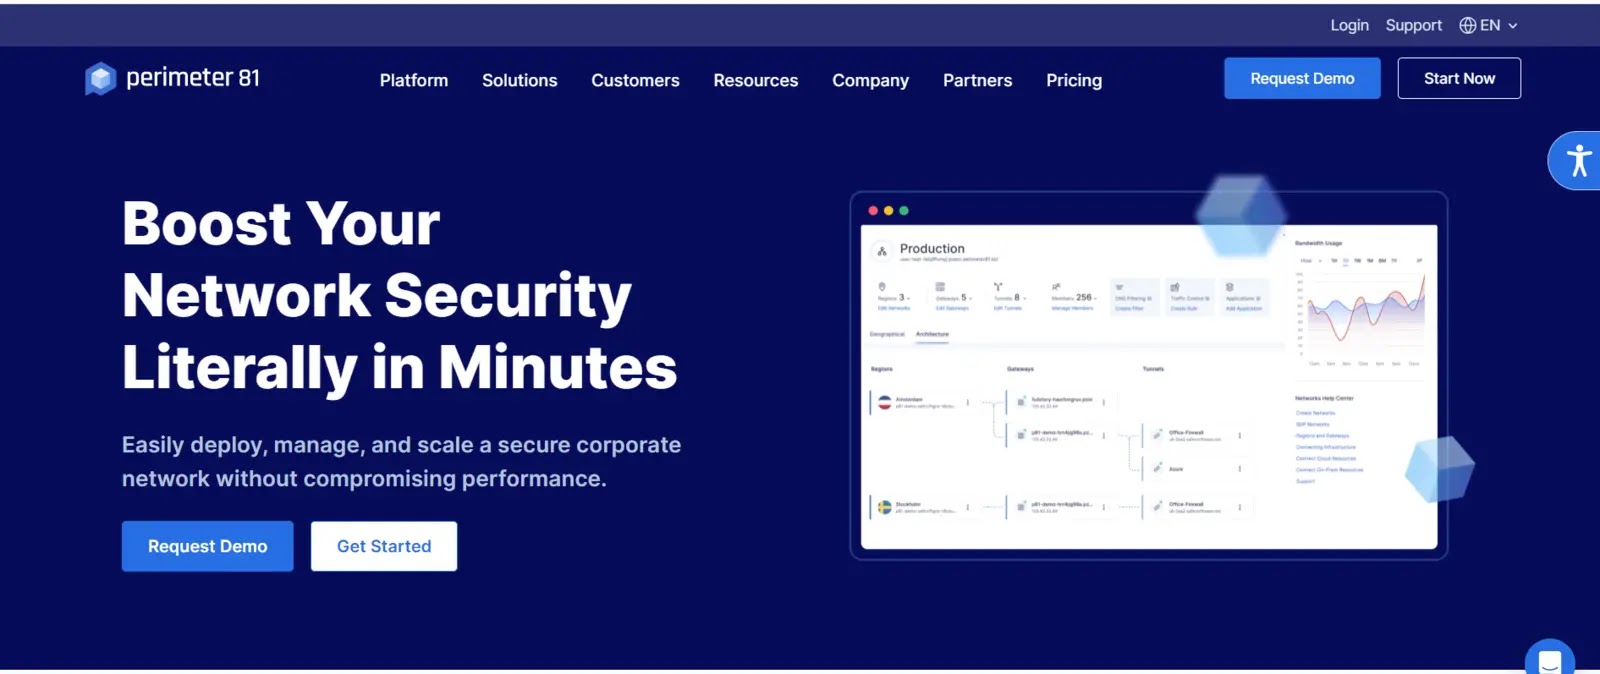Click the Get Started button
This screenshot has width=1600, height=674.
[384, 546]
